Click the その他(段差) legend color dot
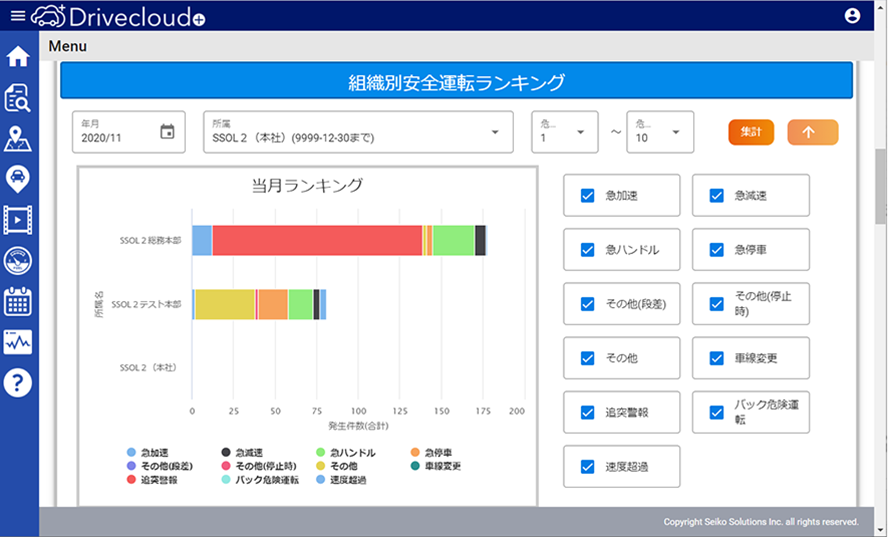This screenshot has width=888, height=537. click(131, 466)
